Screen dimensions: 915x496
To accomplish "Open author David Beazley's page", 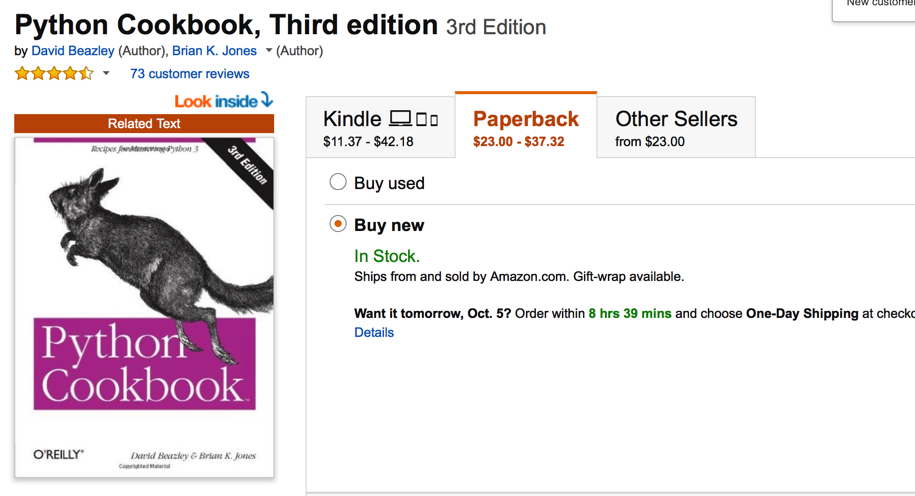I will (73, 51).
